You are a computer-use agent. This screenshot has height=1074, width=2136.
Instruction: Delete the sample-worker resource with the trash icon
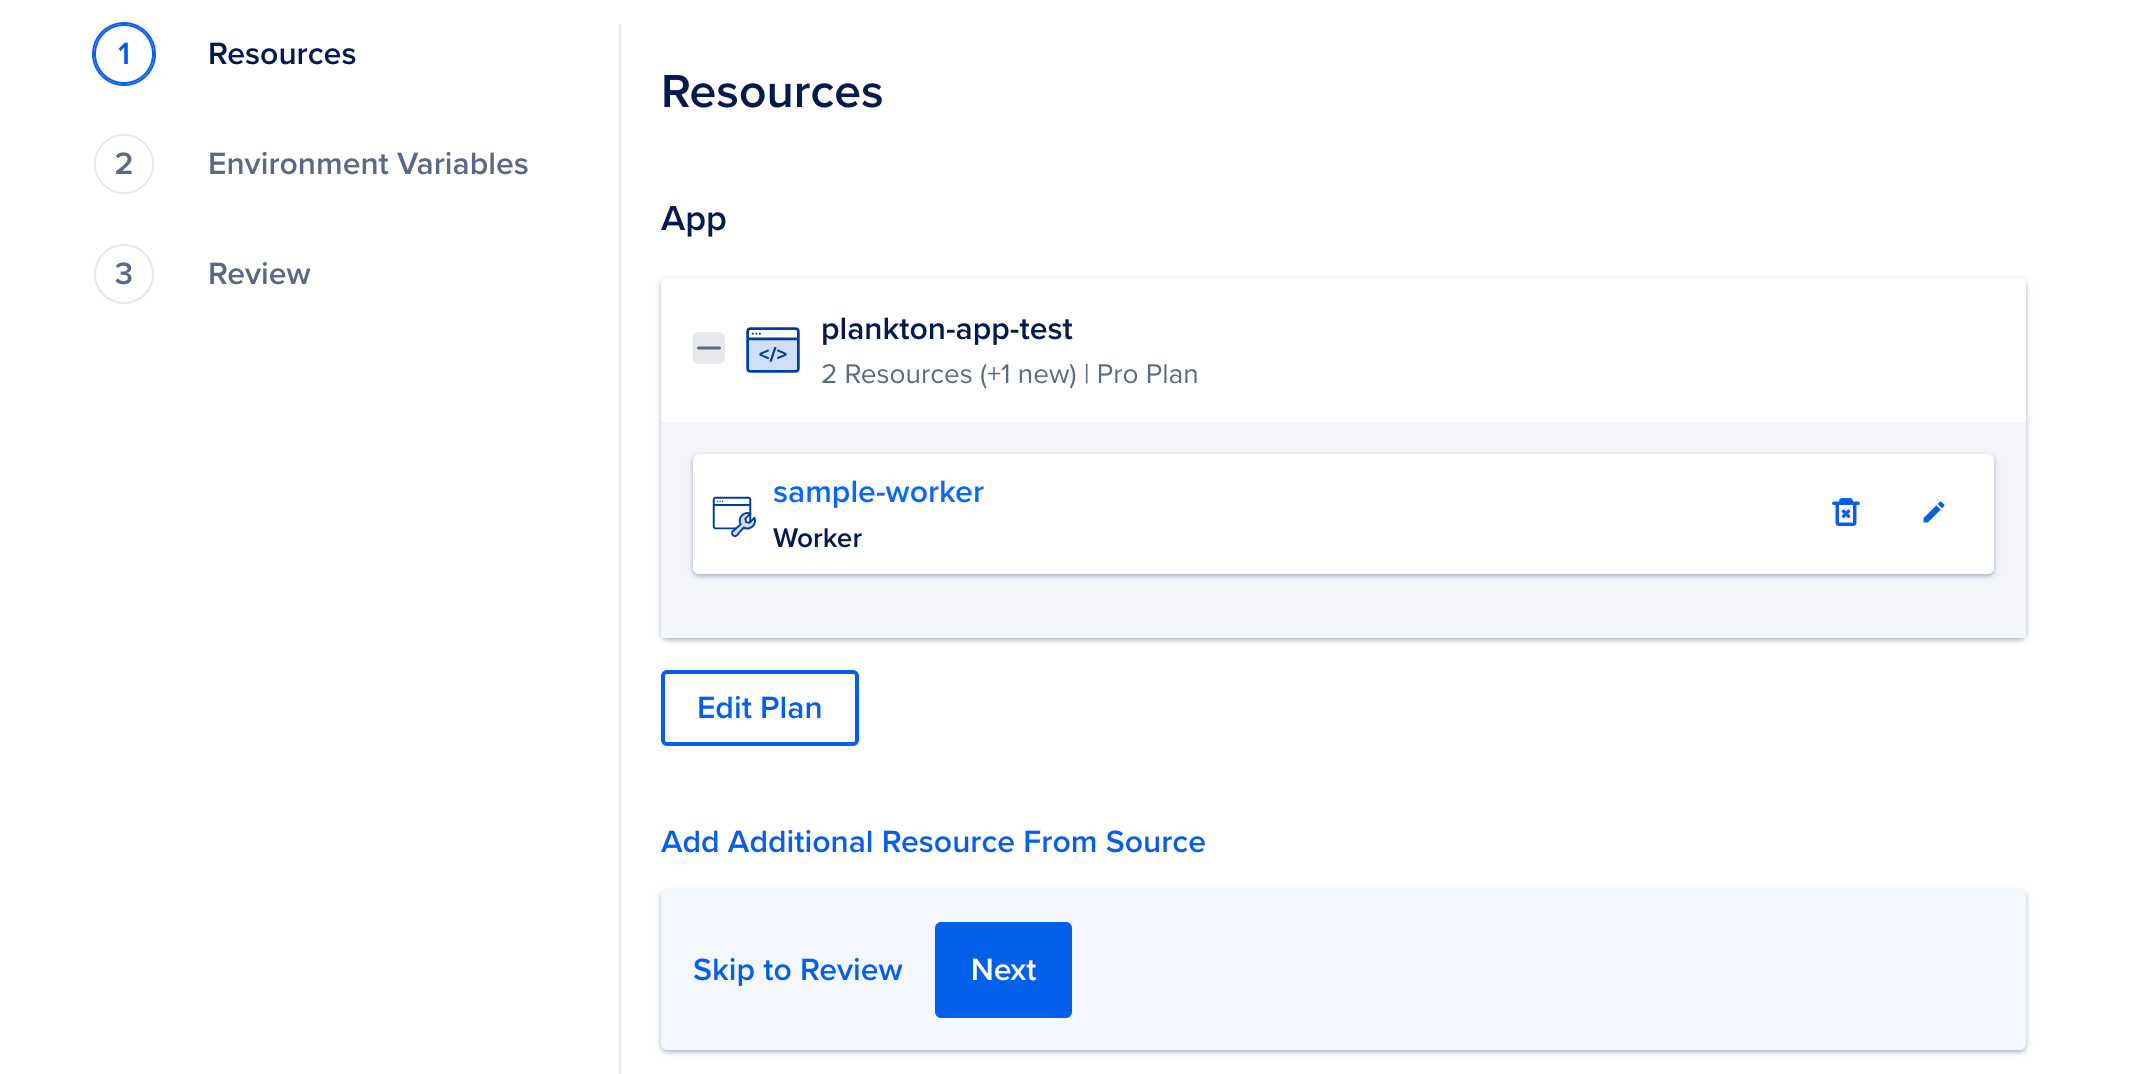(1845, 512)
